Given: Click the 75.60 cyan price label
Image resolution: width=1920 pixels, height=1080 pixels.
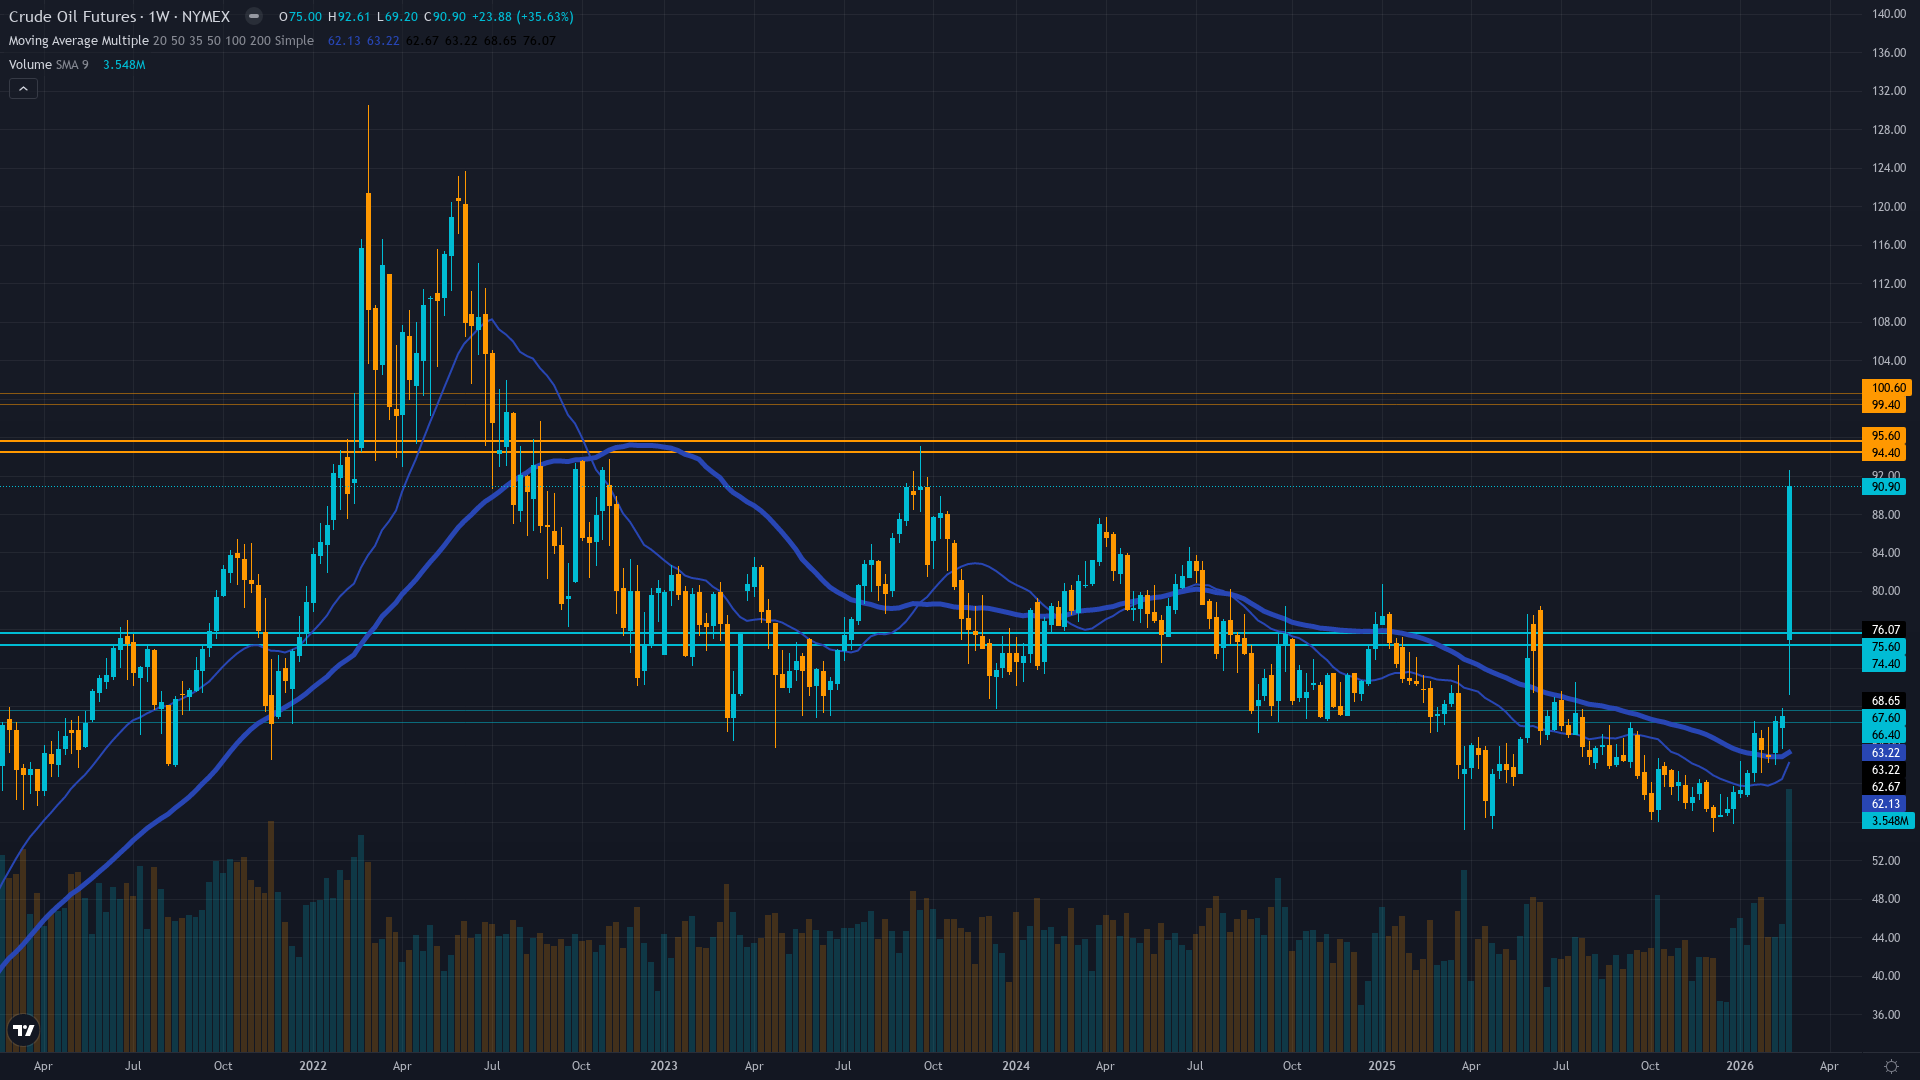Looking at the screenshot, I should pos(1885,647).
